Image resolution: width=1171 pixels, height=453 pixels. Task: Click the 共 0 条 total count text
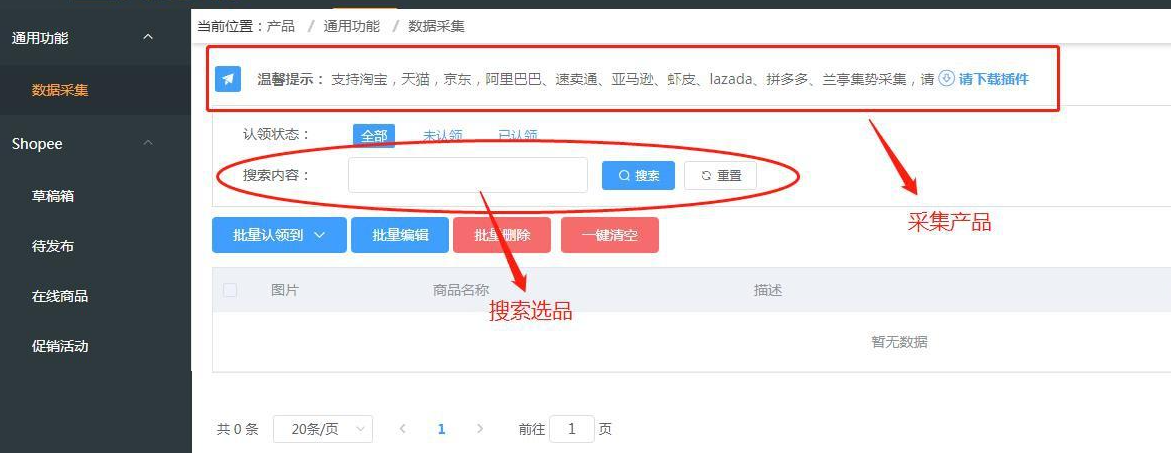[x=237, y=429]
